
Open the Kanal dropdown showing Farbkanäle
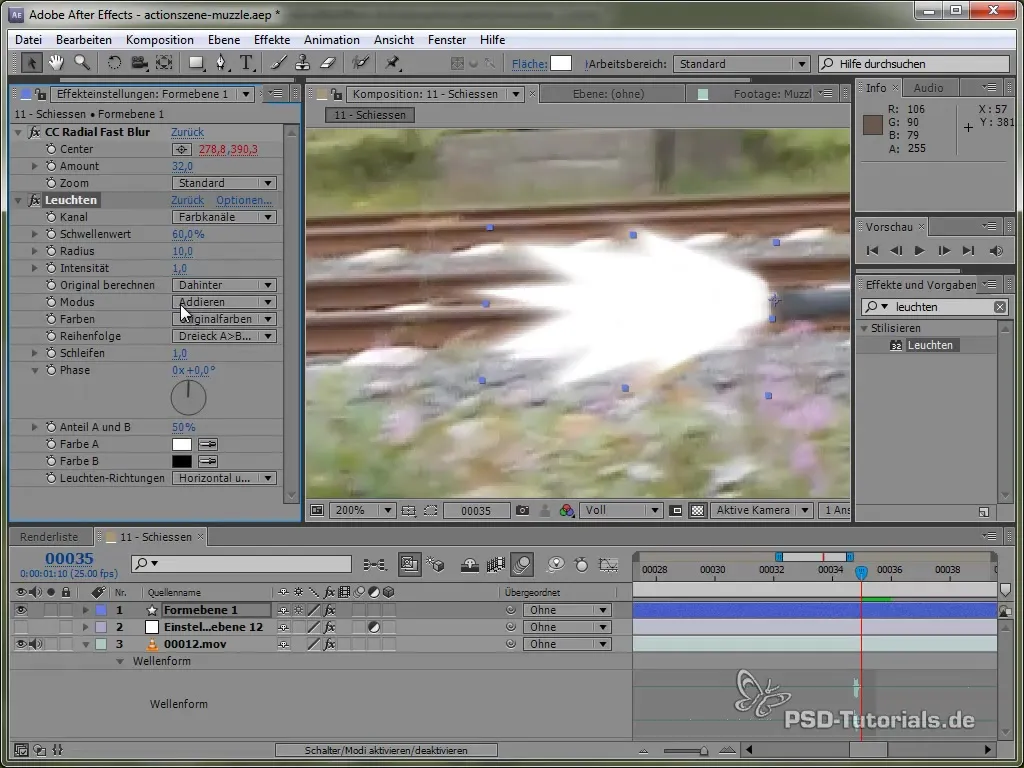[224, 217]
